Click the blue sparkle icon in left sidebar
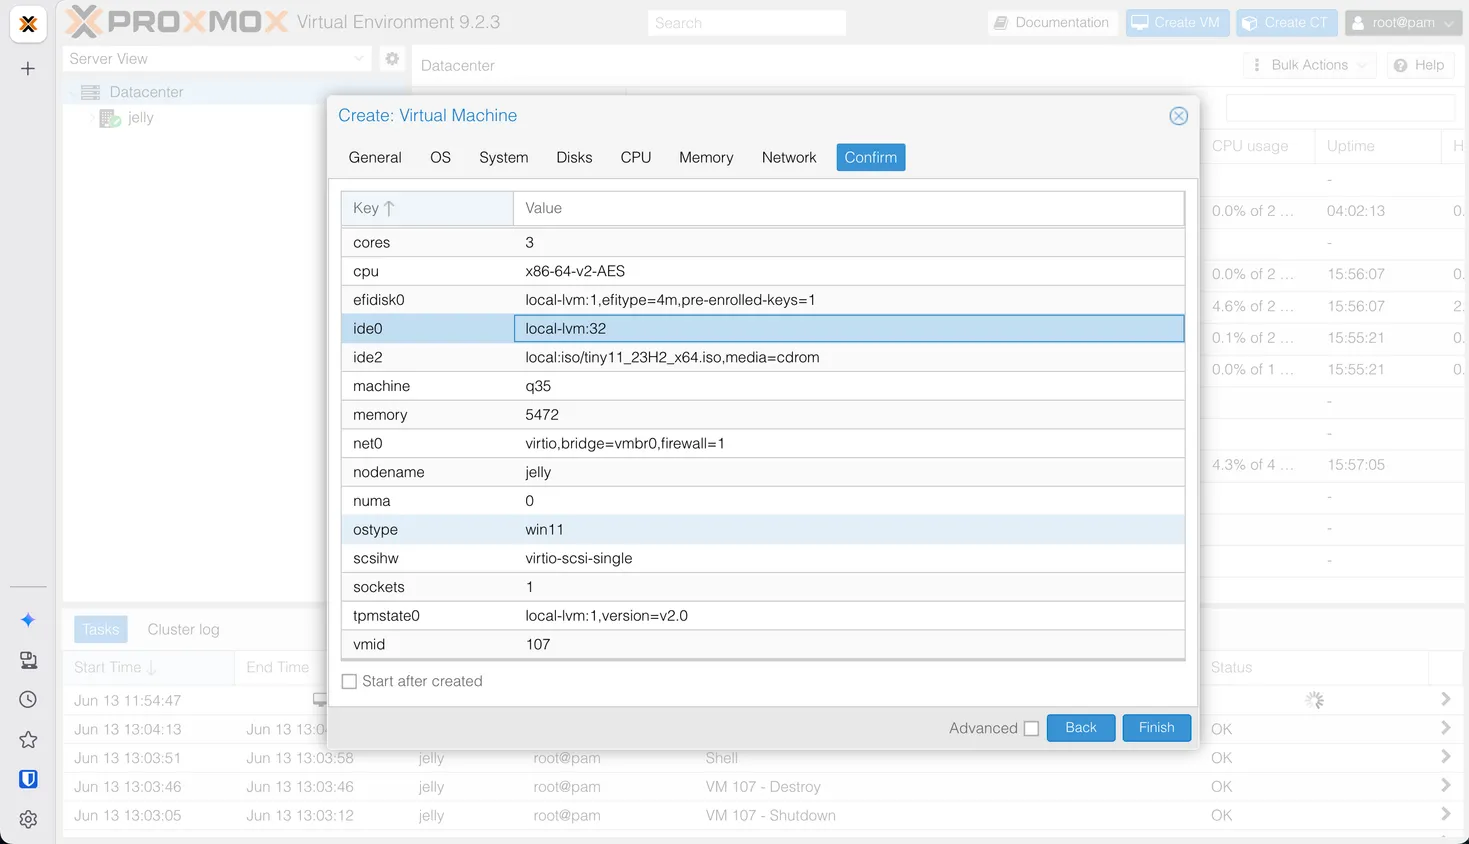This screenshot has width=1469, height=844. click(28, 620)
